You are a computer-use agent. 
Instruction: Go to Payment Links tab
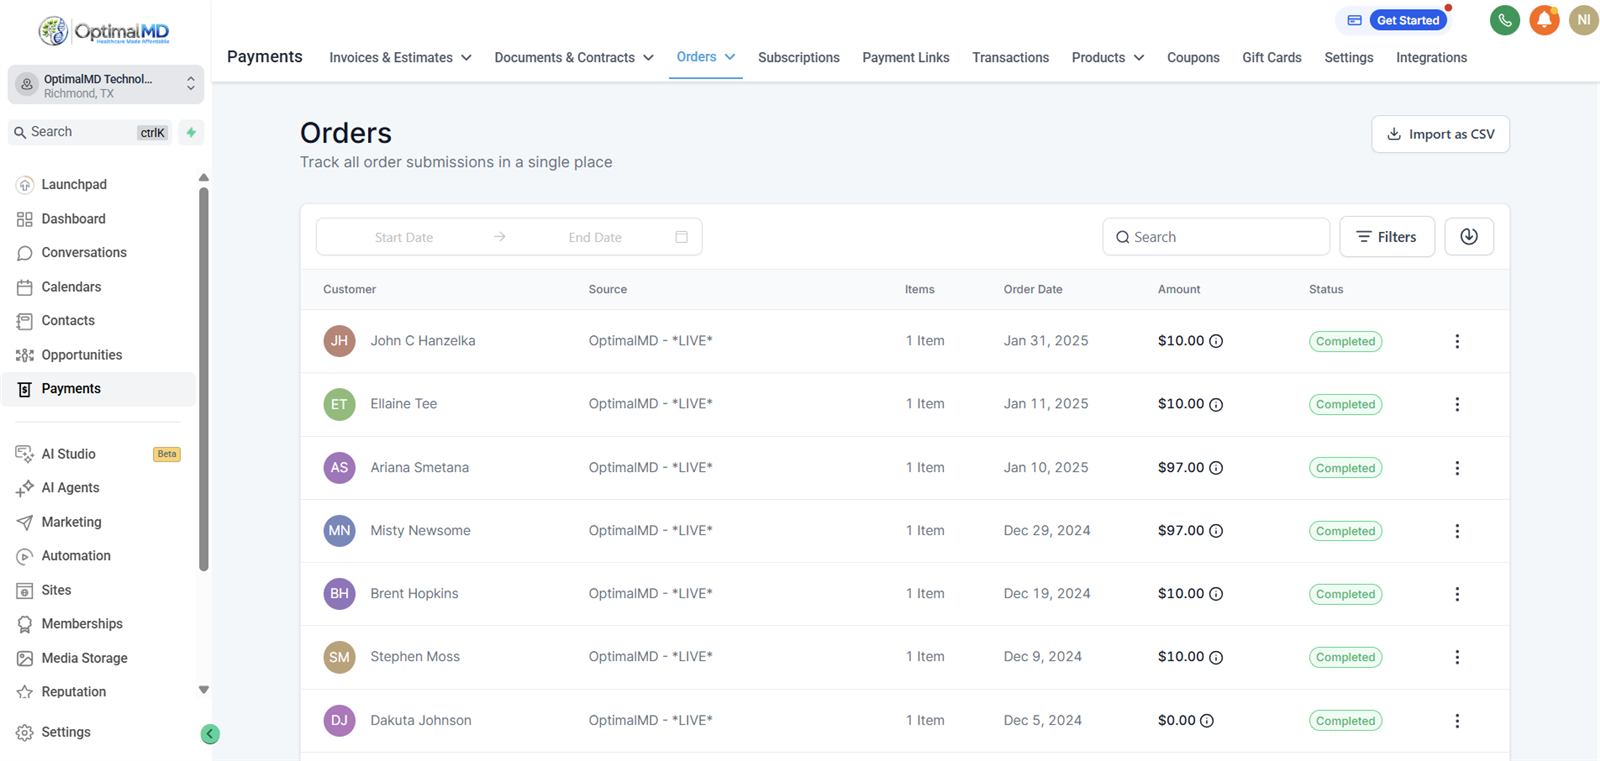click(906, 58)
